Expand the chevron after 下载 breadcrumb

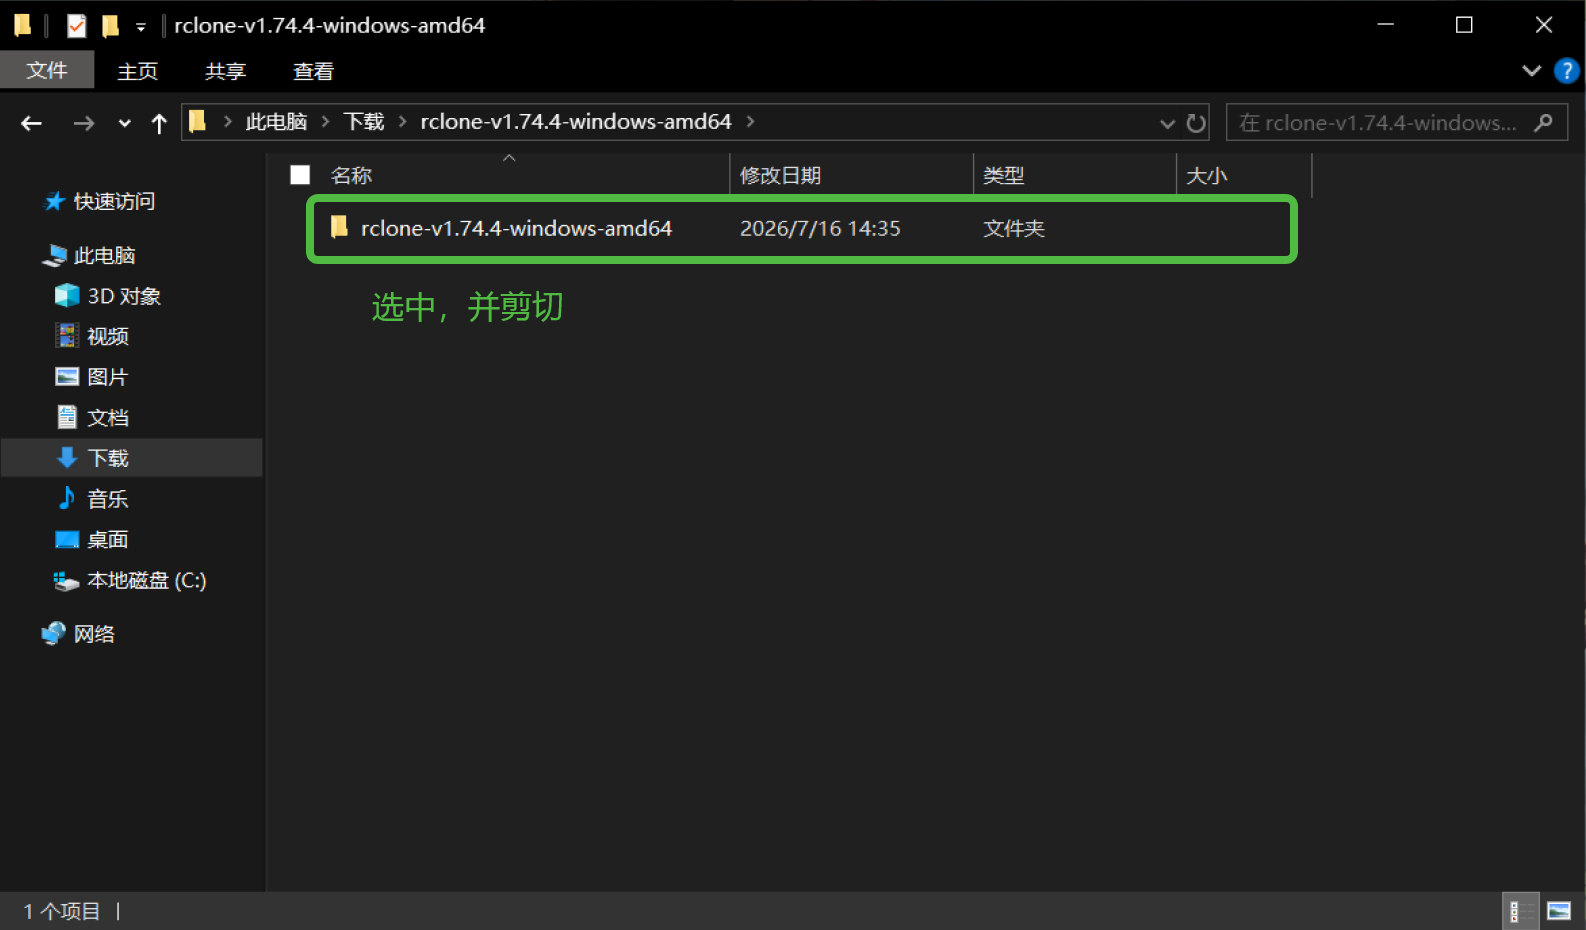point(403,122)
